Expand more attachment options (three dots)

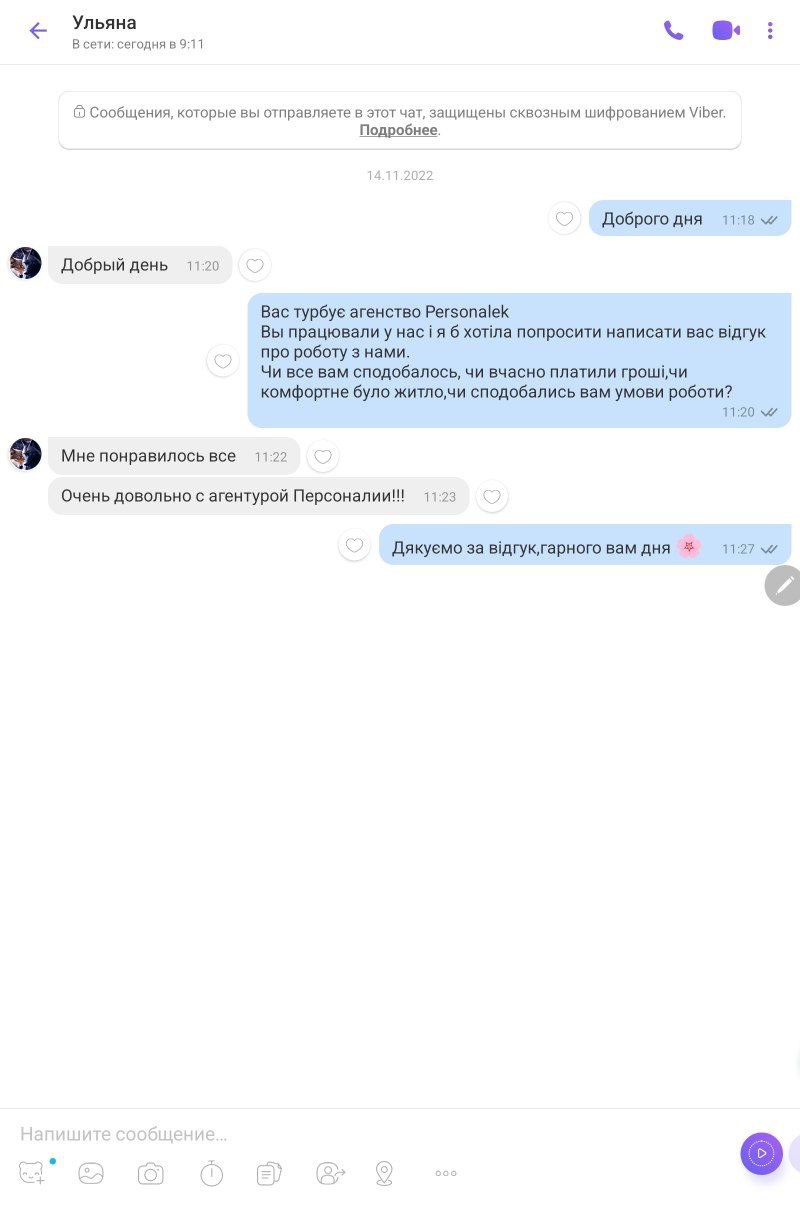point(446,1173)
